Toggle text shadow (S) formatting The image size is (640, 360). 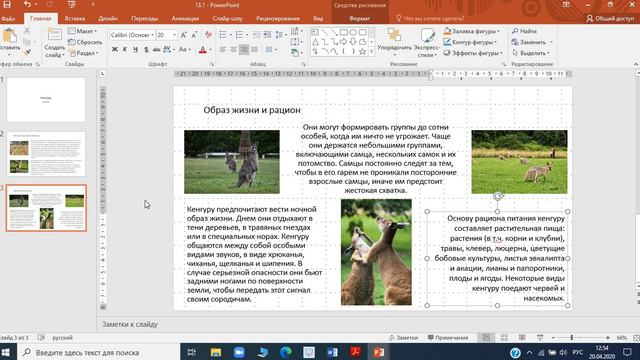[146, 50]
